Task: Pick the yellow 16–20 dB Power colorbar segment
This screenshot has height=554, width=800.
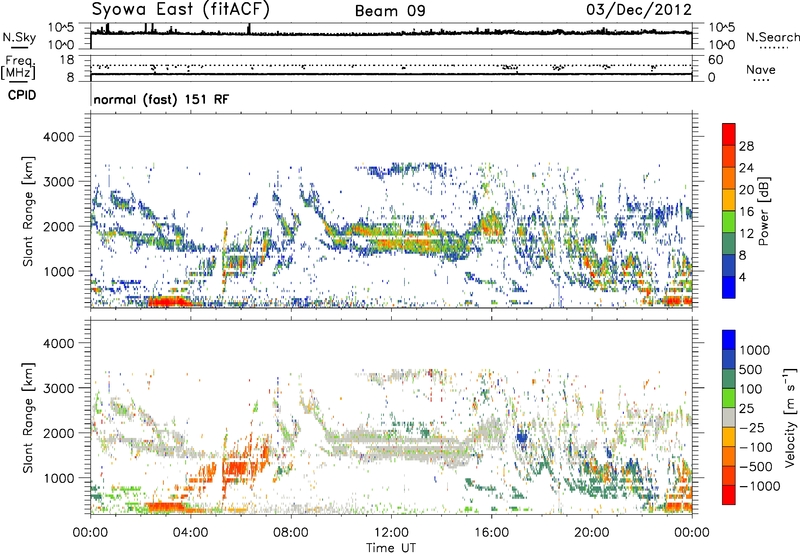Action: pyautogui.click(x=729, y=200)
